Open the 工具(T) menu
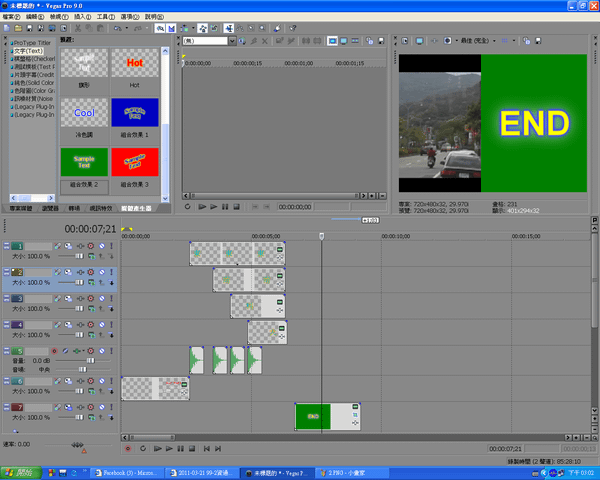This screenshot has height=480, width=600. [x=106, y=17]
